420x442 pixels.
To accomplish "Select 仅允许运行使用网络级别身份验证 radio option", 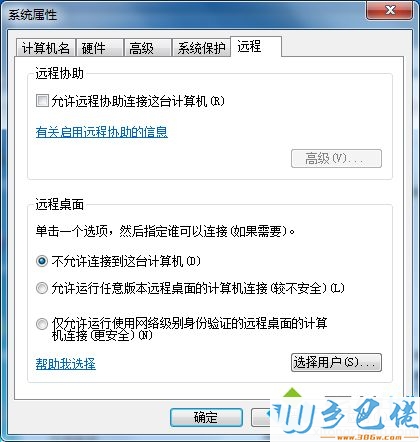I will pos(42,324).
